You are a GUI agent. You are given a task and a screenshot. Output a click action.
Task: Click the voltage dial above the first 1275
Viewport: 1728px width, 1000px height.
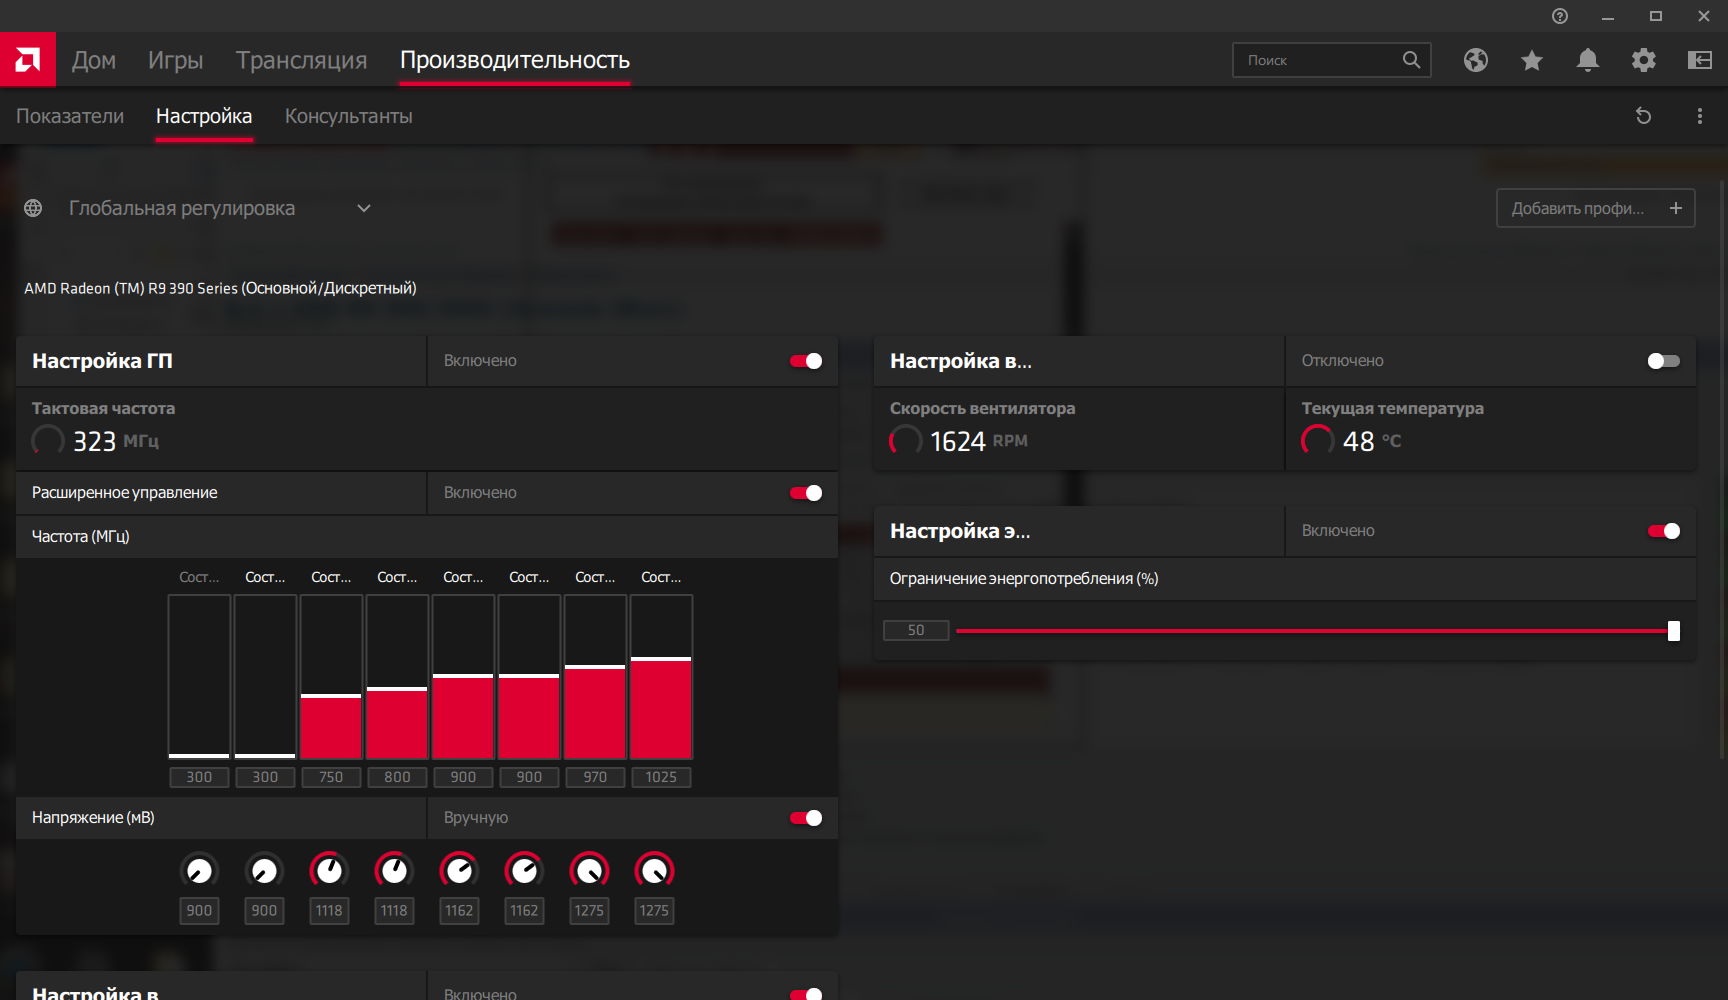pos(589,871)
